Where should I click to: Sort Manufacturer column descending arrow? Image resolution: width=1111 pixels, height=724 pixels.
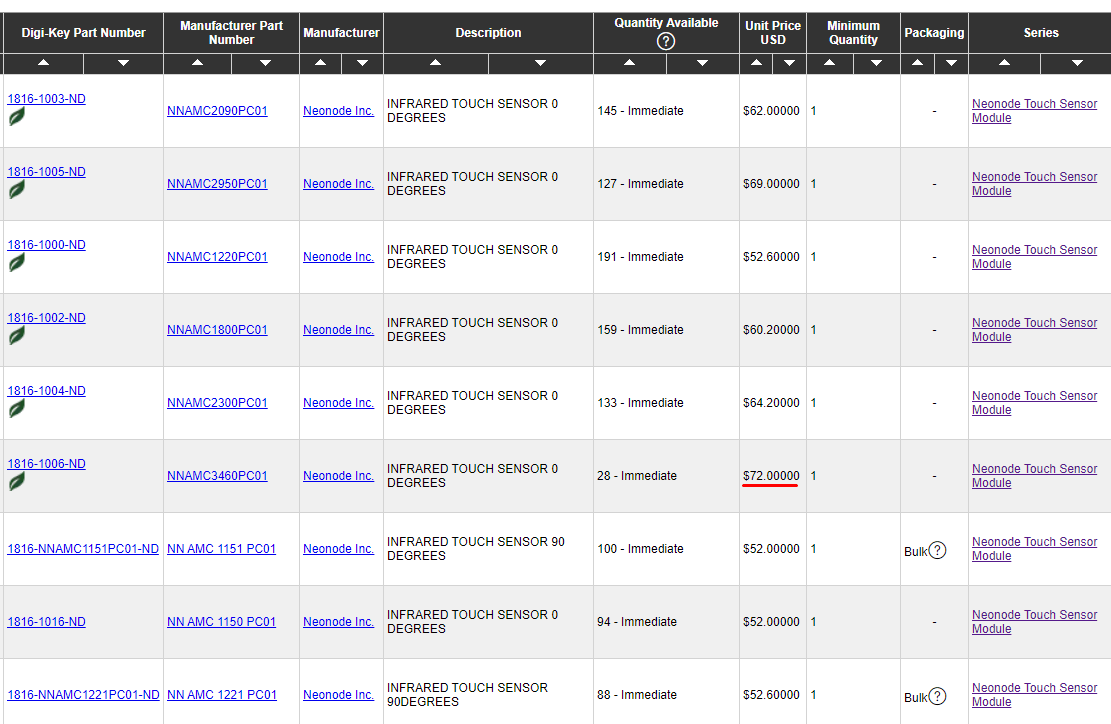point(362,64)
